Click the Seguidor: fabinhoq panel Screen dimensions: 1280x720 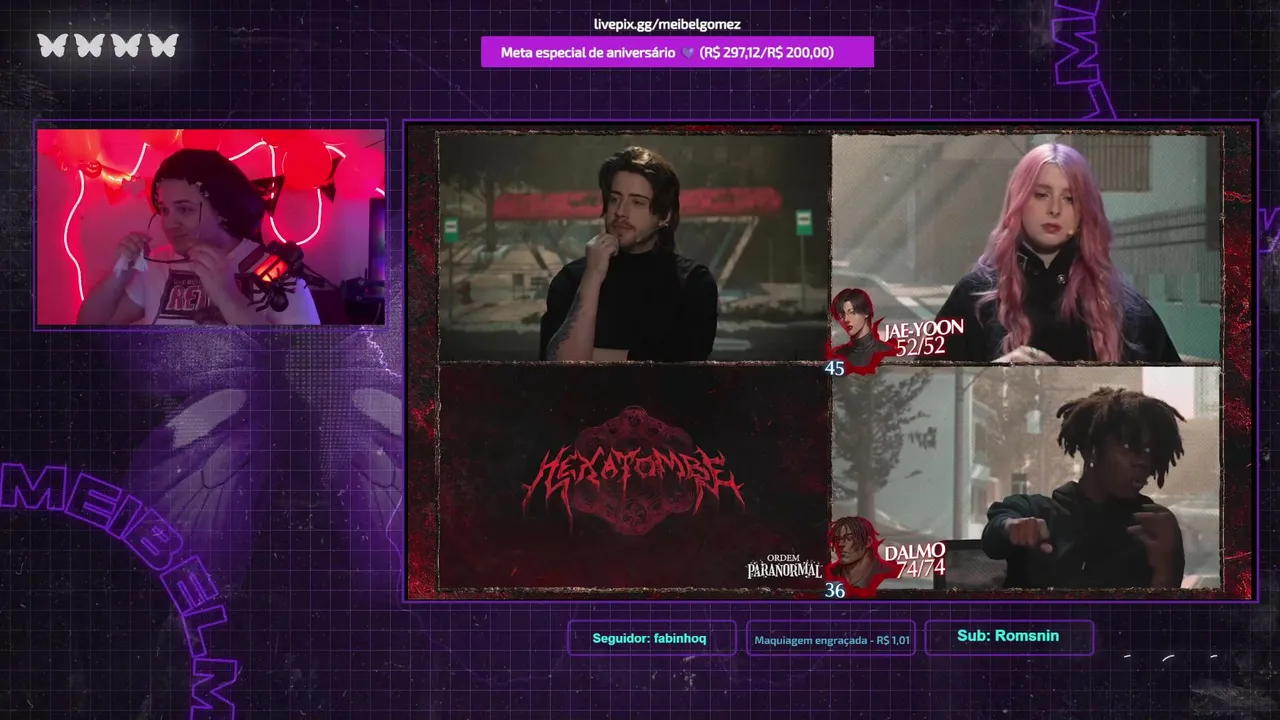(650, 638)
